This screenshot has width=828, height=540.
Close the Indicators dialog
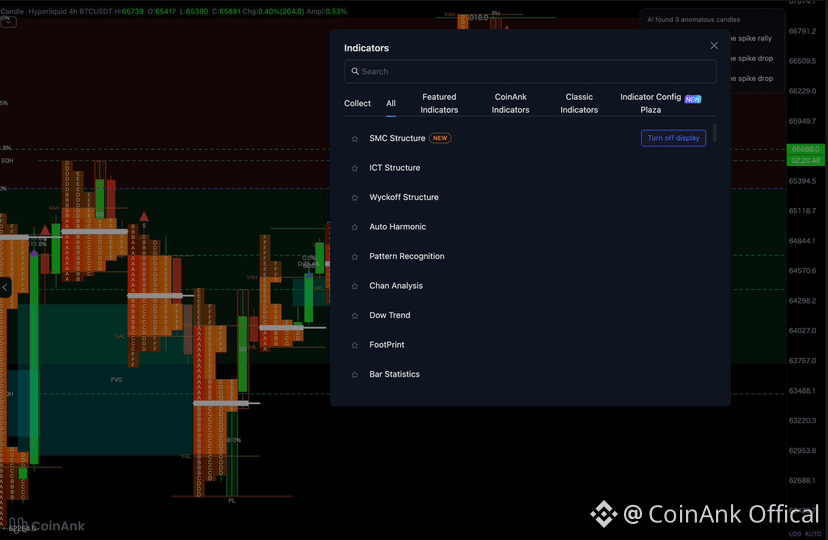714,46
